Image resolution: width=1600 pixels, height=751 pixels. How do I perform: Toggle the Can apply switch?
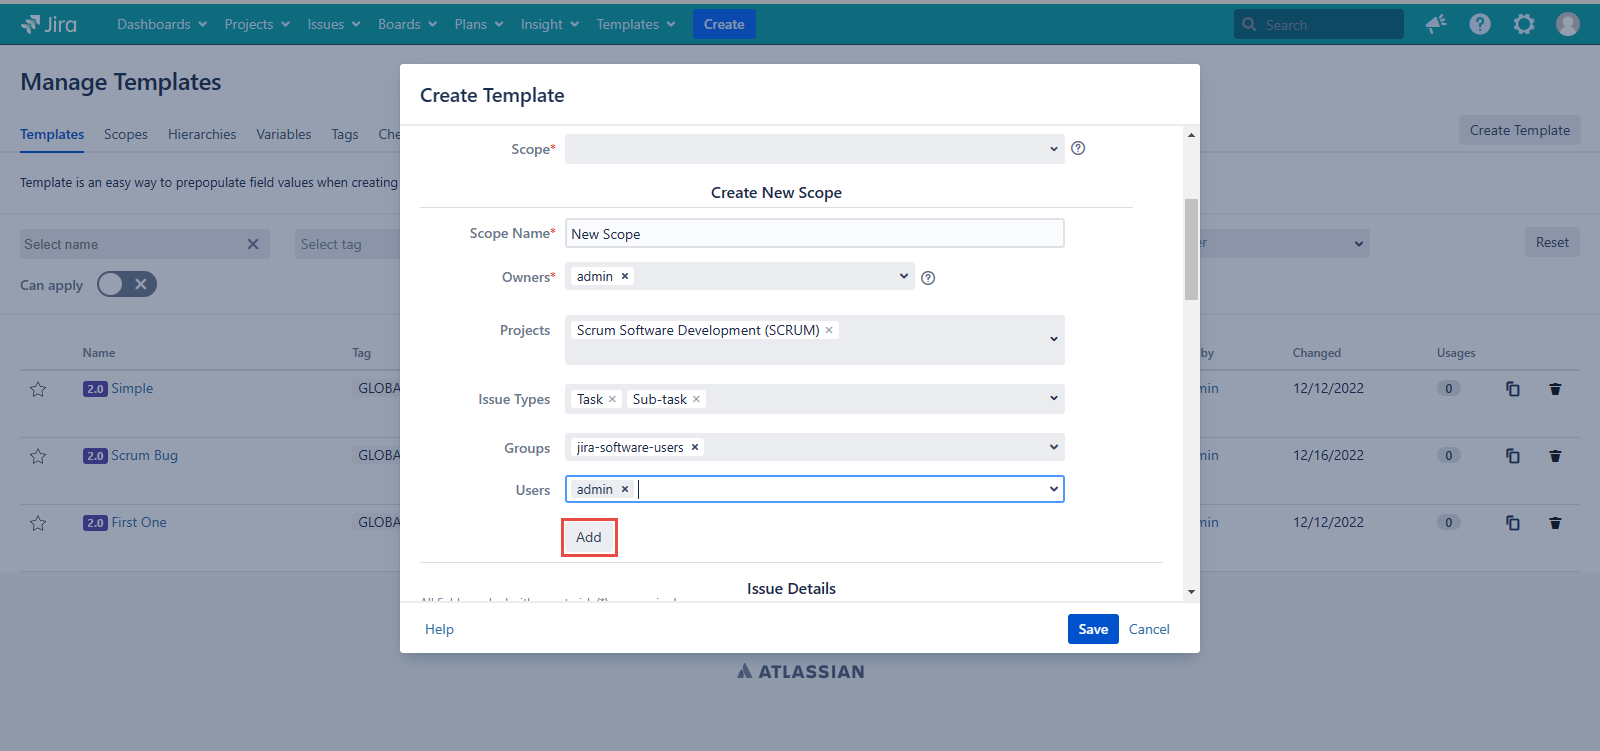(x=127, y=285)
